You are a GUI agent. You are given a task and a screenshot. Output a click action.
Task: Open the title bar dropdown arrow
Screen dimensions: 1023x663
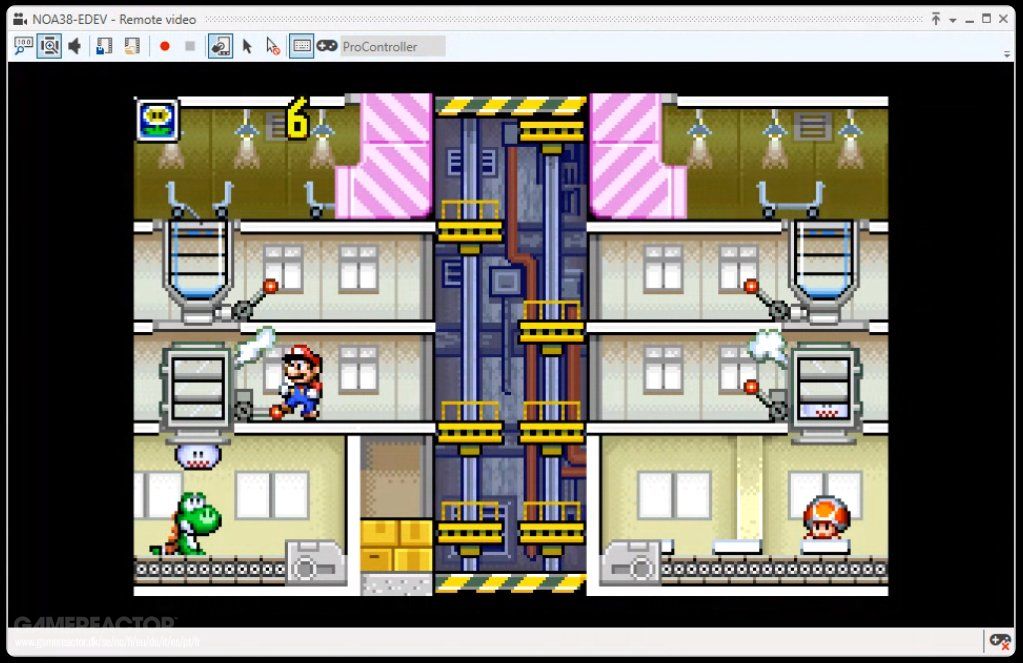(953, 18)
